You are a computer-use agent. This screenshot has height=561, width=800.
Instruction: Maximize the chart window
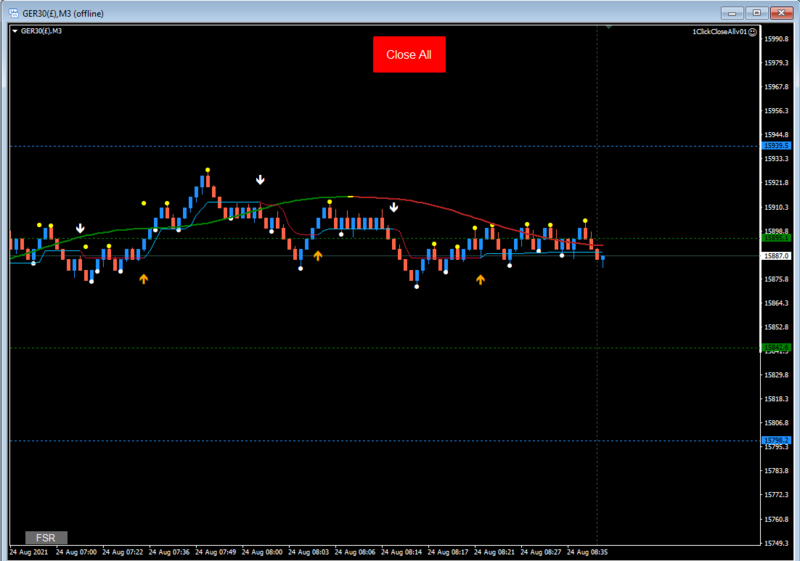click(x=757, y=13)
